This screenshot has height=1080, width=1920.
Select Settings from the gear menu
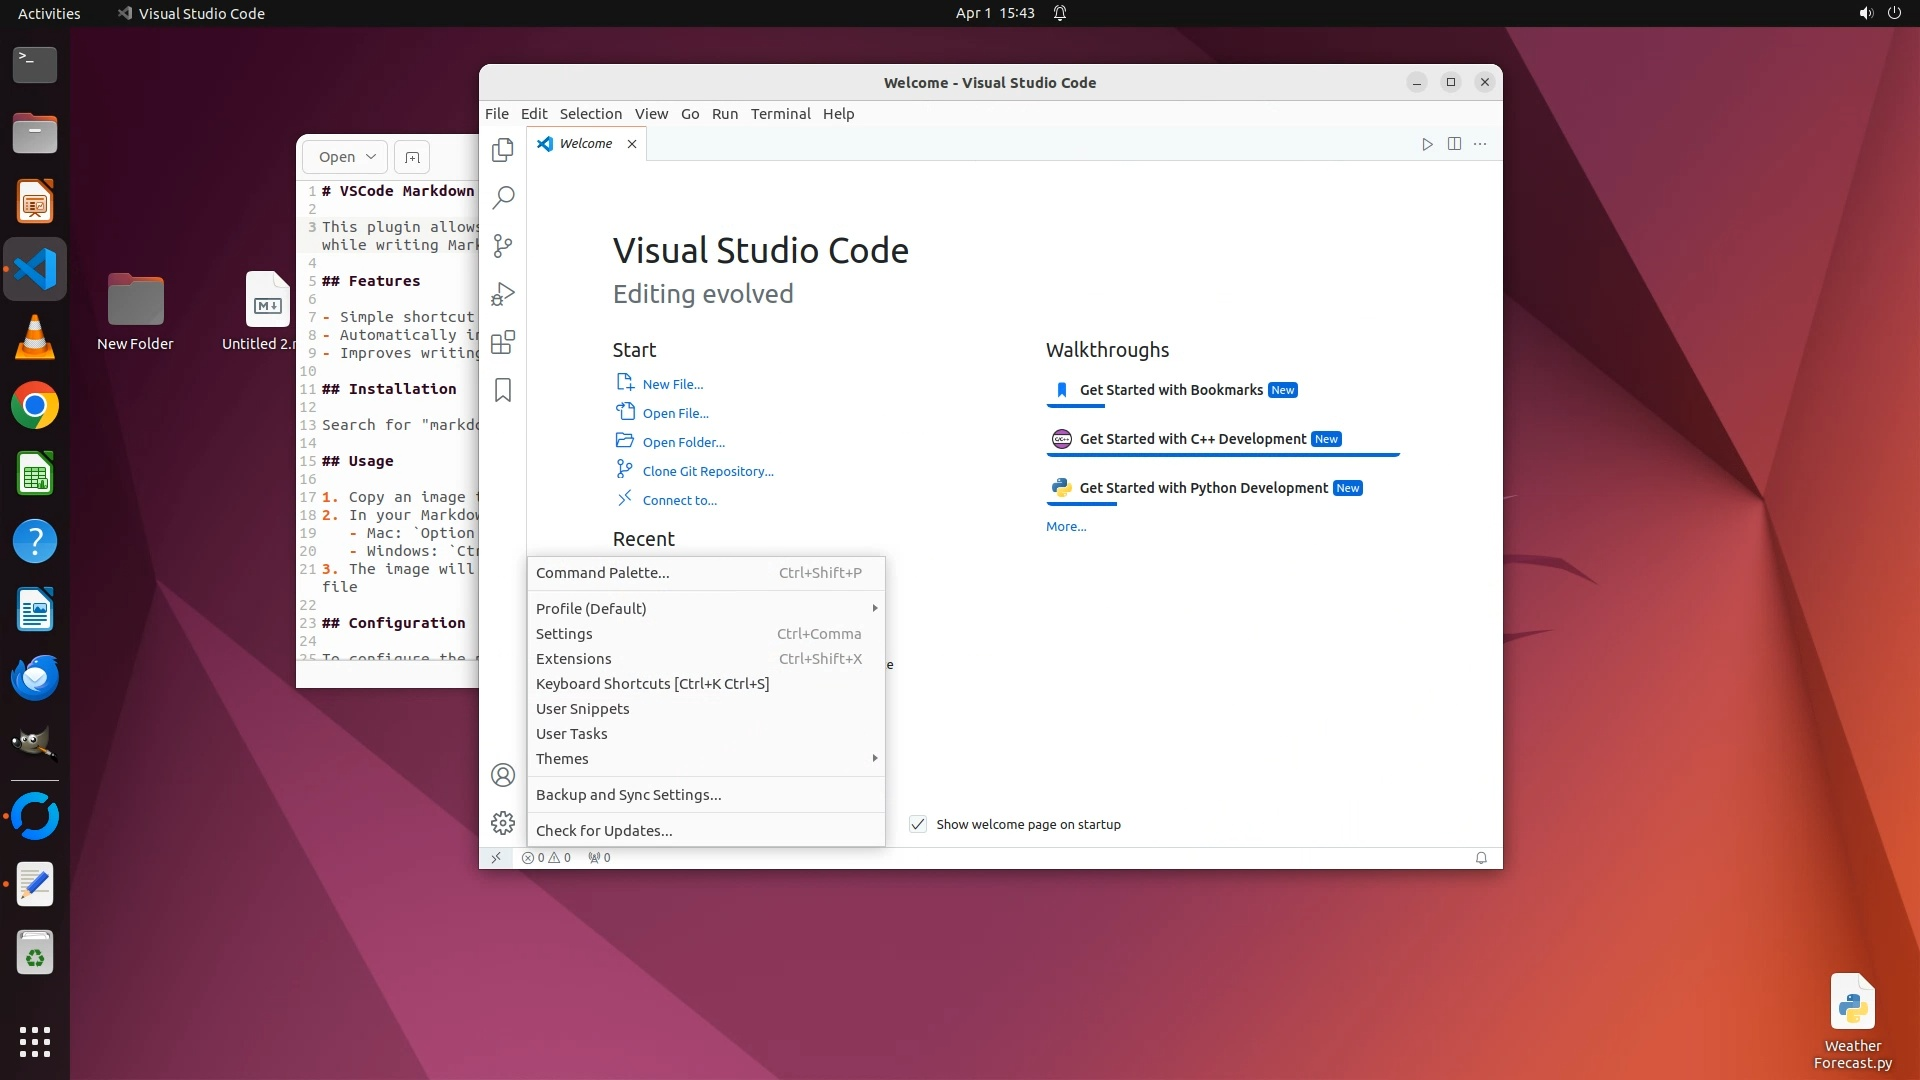(564, 633)
